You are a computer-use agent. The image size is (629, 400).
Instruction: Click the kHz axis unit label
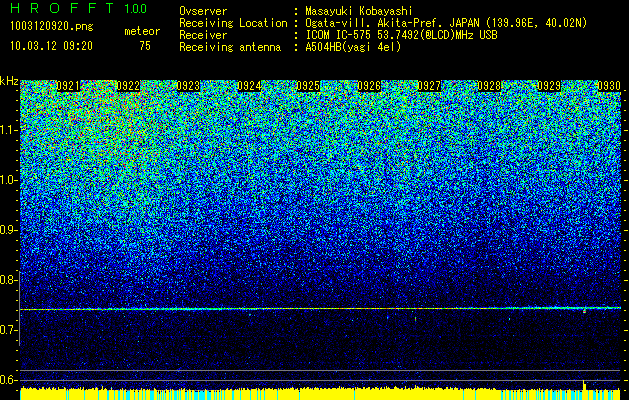pyautogui.click(x=9, y=81)
